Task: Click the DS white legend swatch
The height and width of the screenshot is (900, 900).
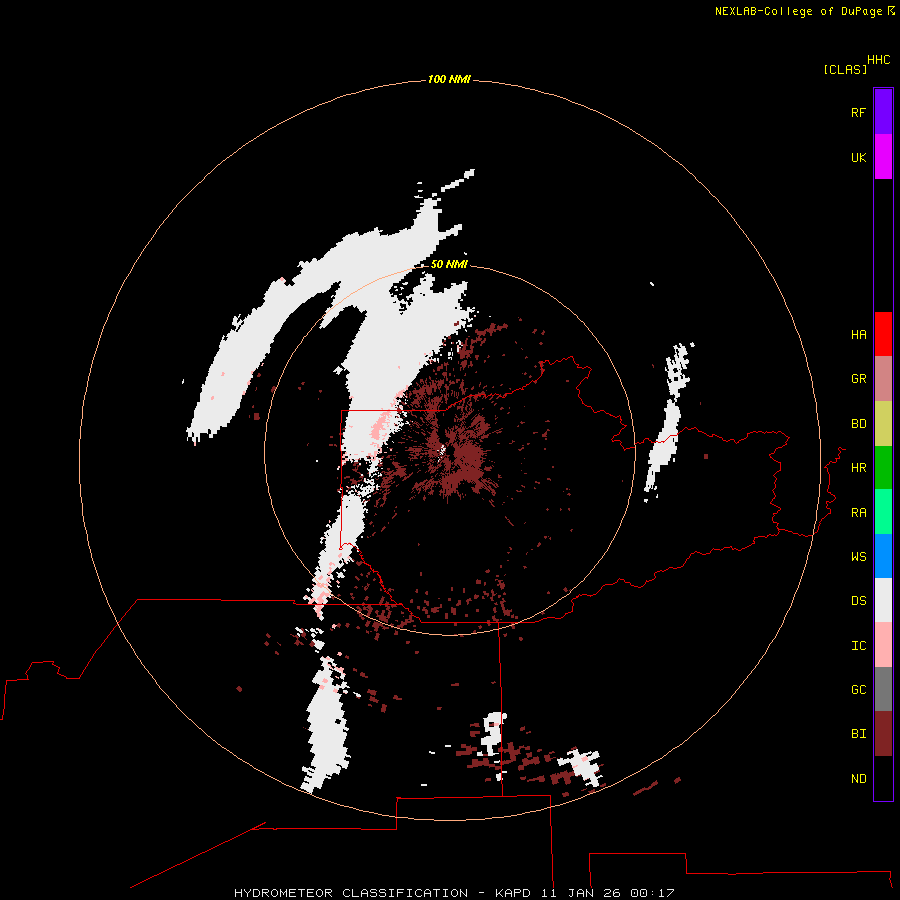Action: (x=883, y=600)
